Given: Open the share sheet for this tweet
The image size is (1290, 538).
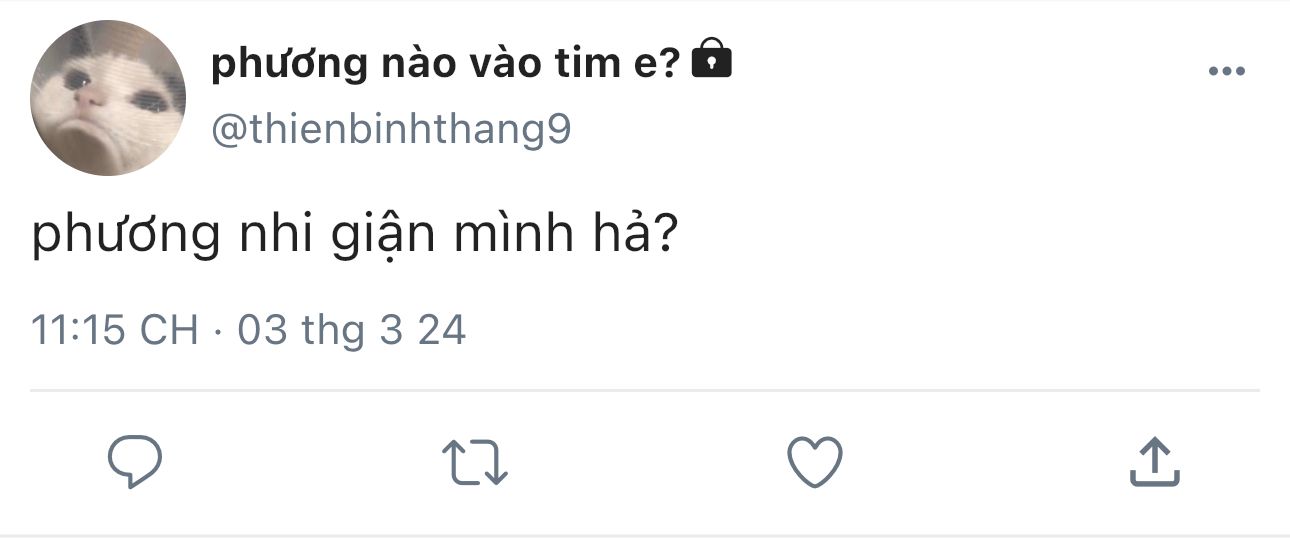Looking at the screenshot, I should pos(1155,463).
